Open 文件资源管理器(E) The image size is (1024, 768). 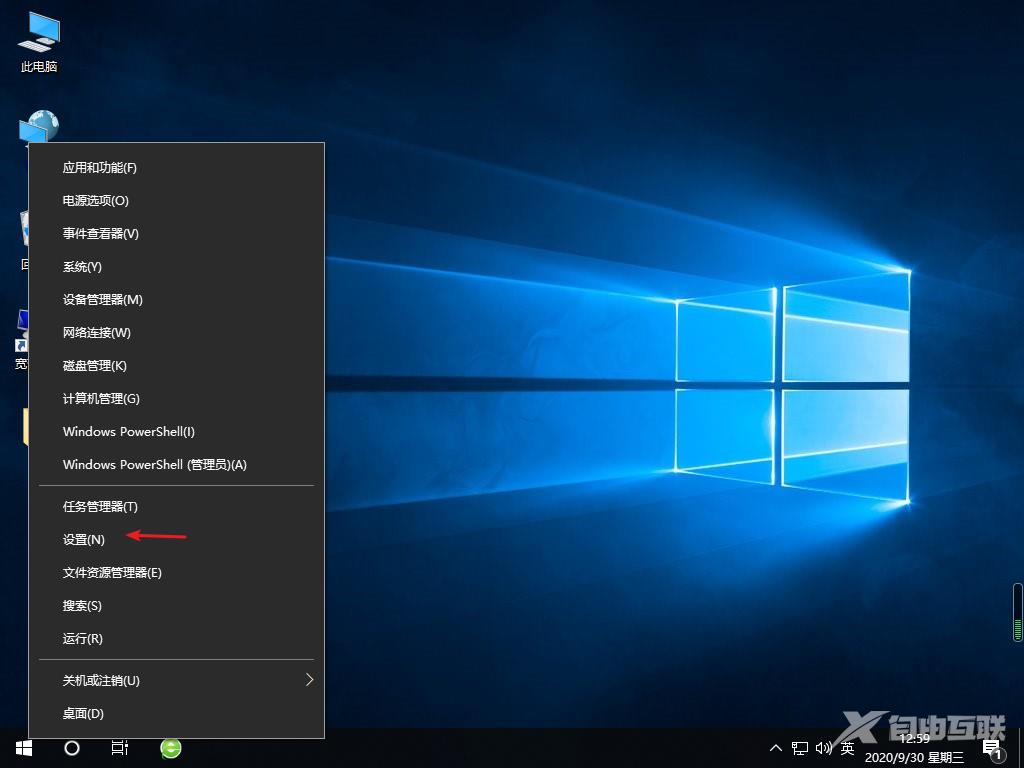176,573
